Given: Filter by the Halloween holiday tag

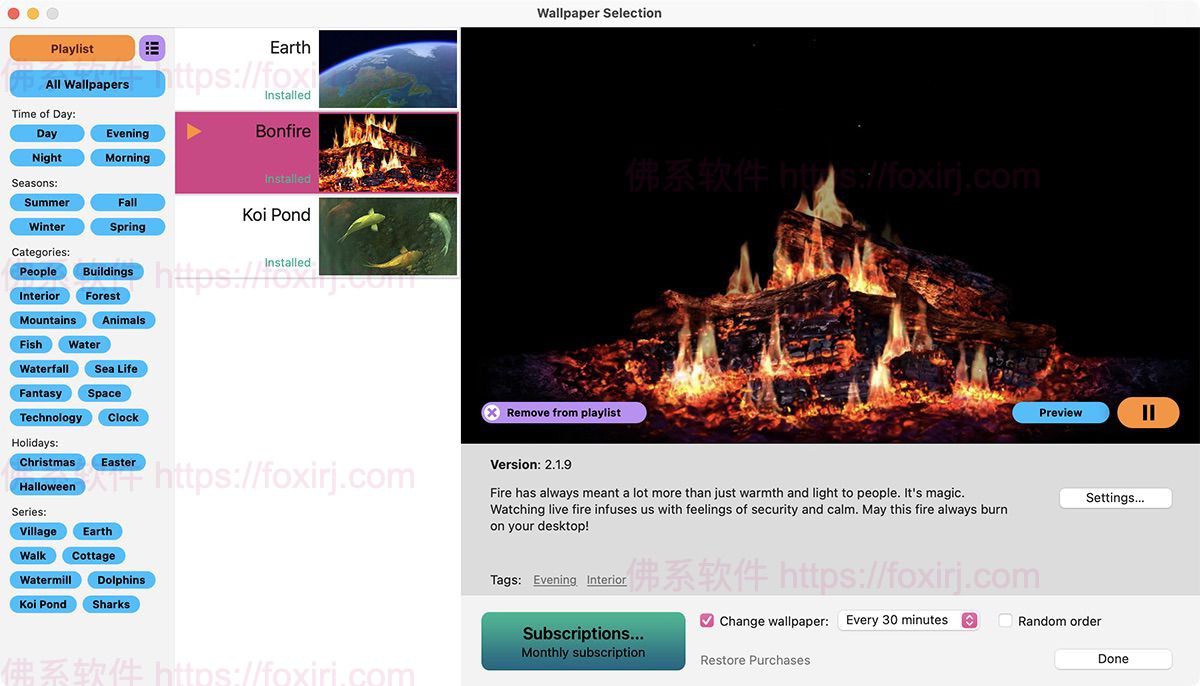Looking at the screenshot, I should [47, 487].
